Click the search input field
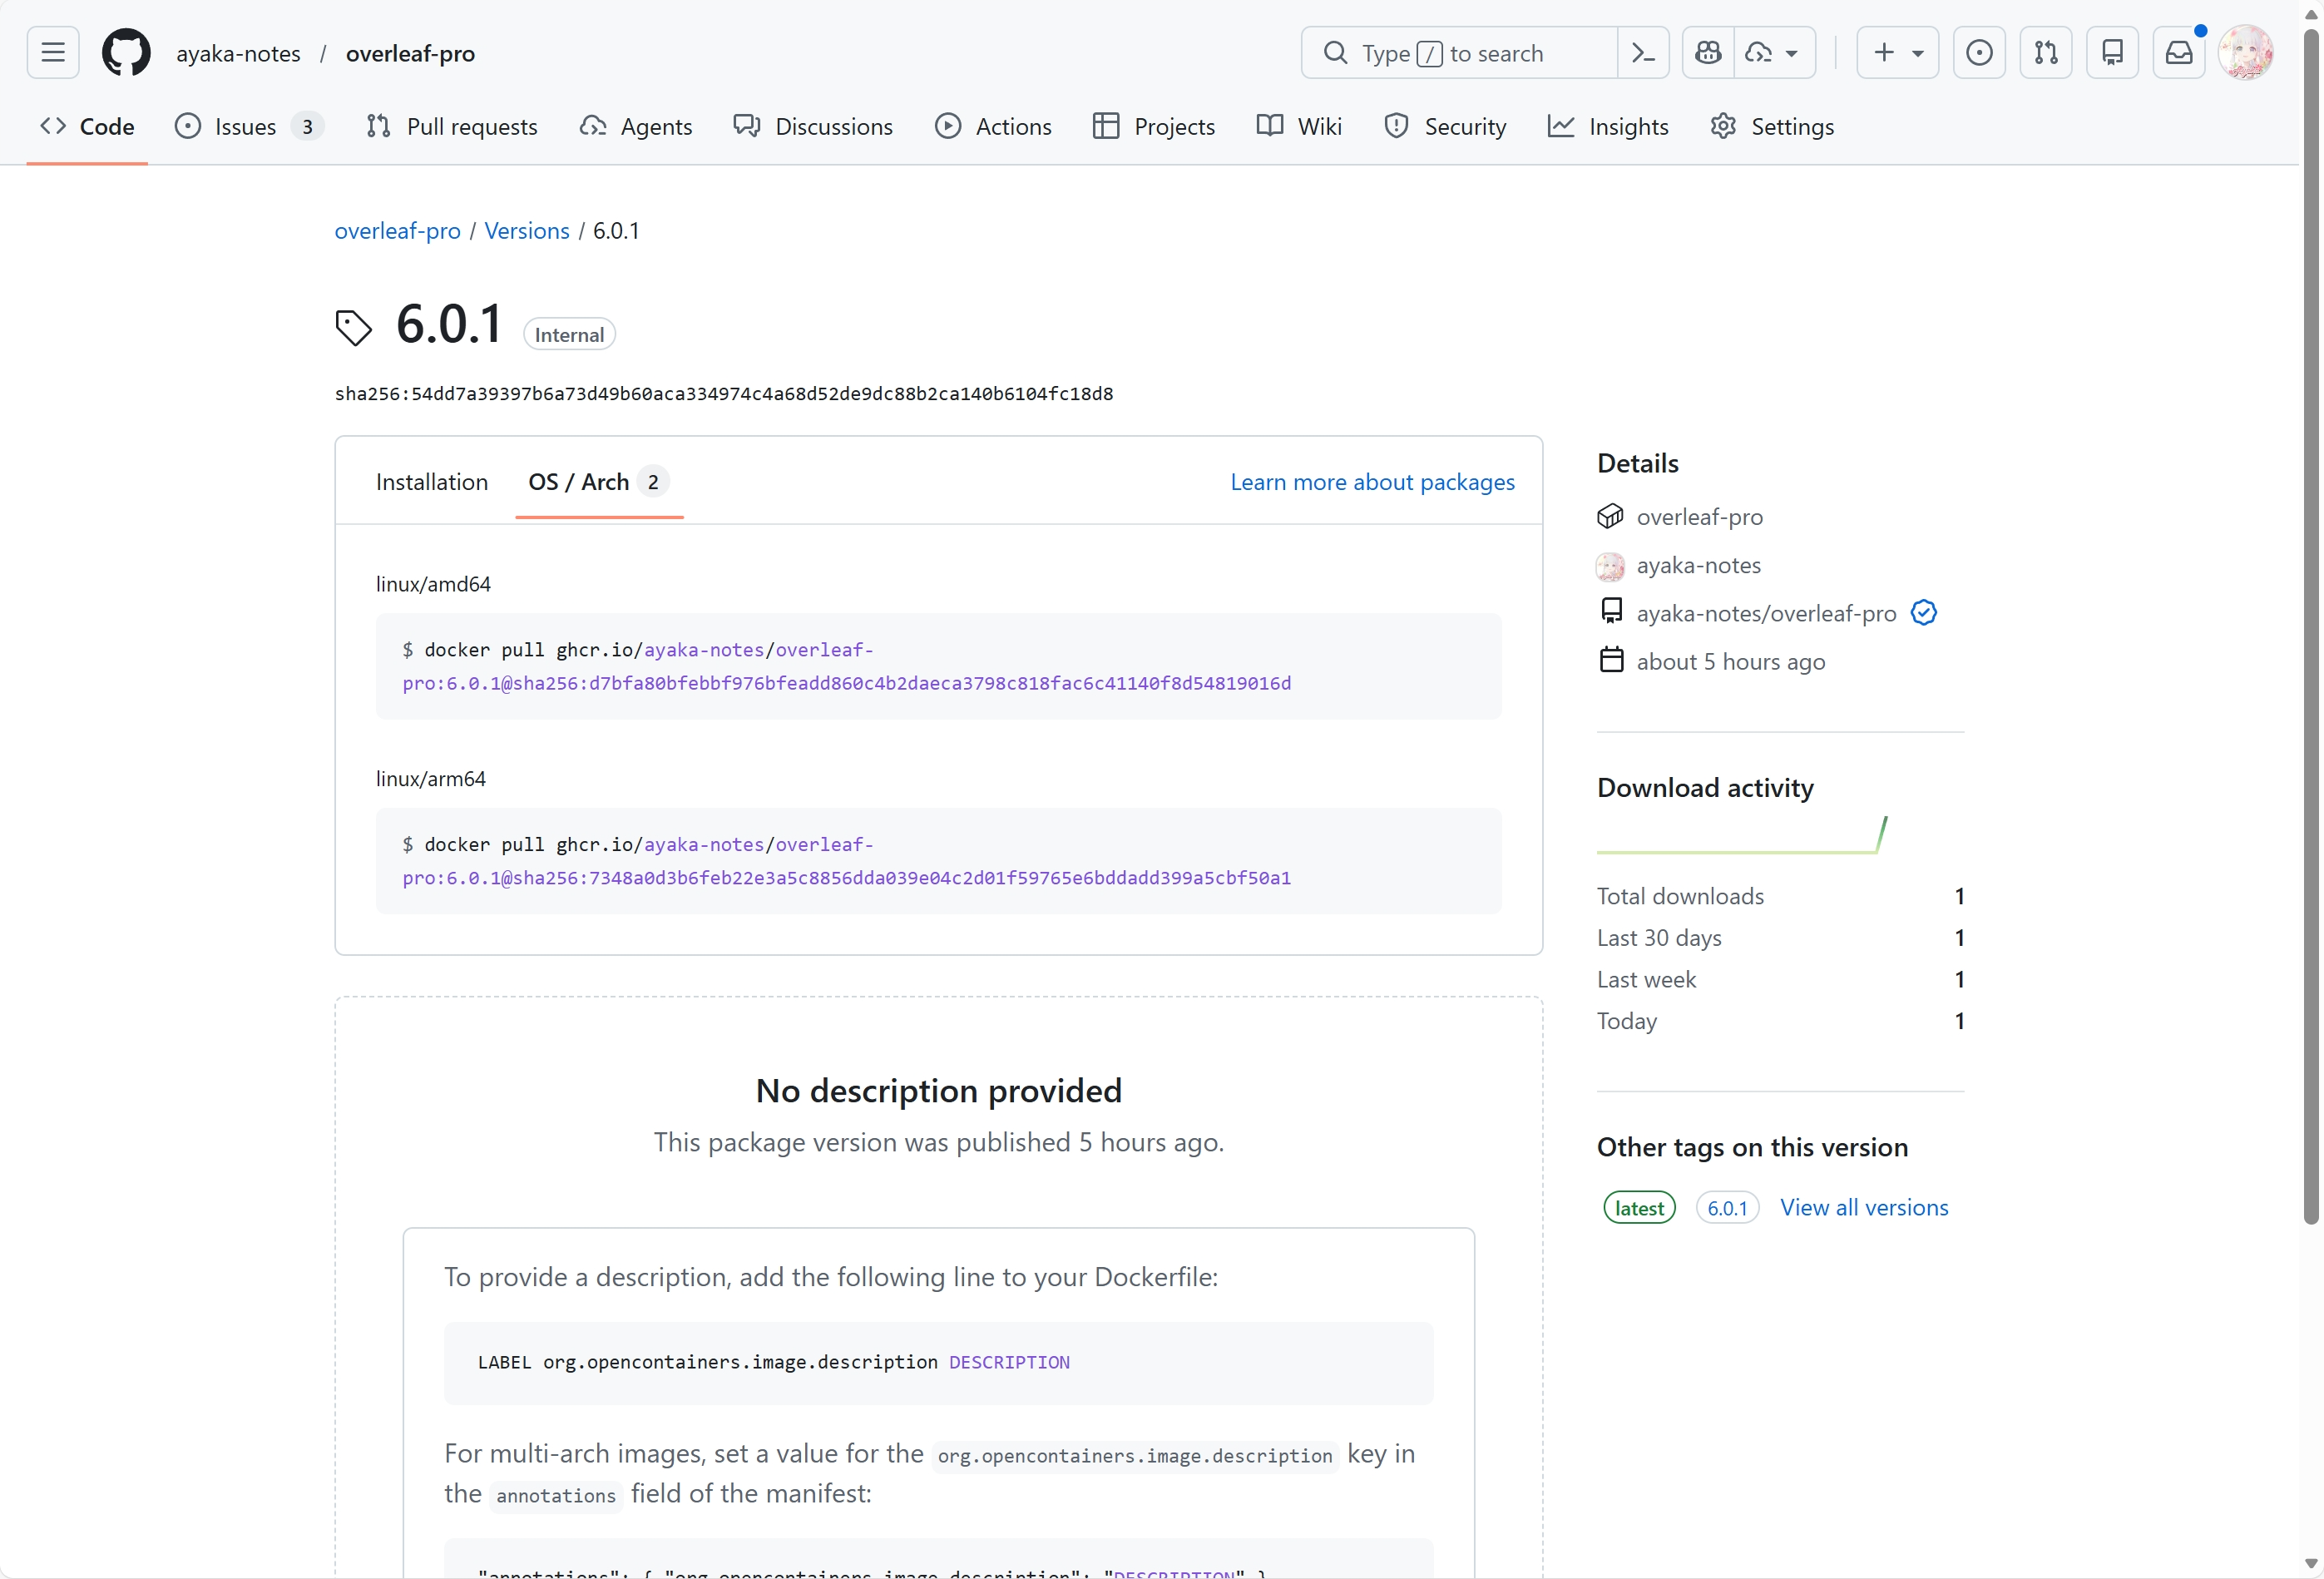The height and width of the screenshot is (1579, 2324). pos(1460,53)
